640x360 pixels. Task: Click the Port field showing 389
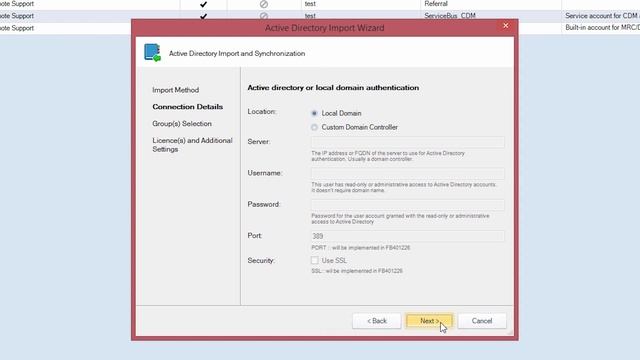407,236
